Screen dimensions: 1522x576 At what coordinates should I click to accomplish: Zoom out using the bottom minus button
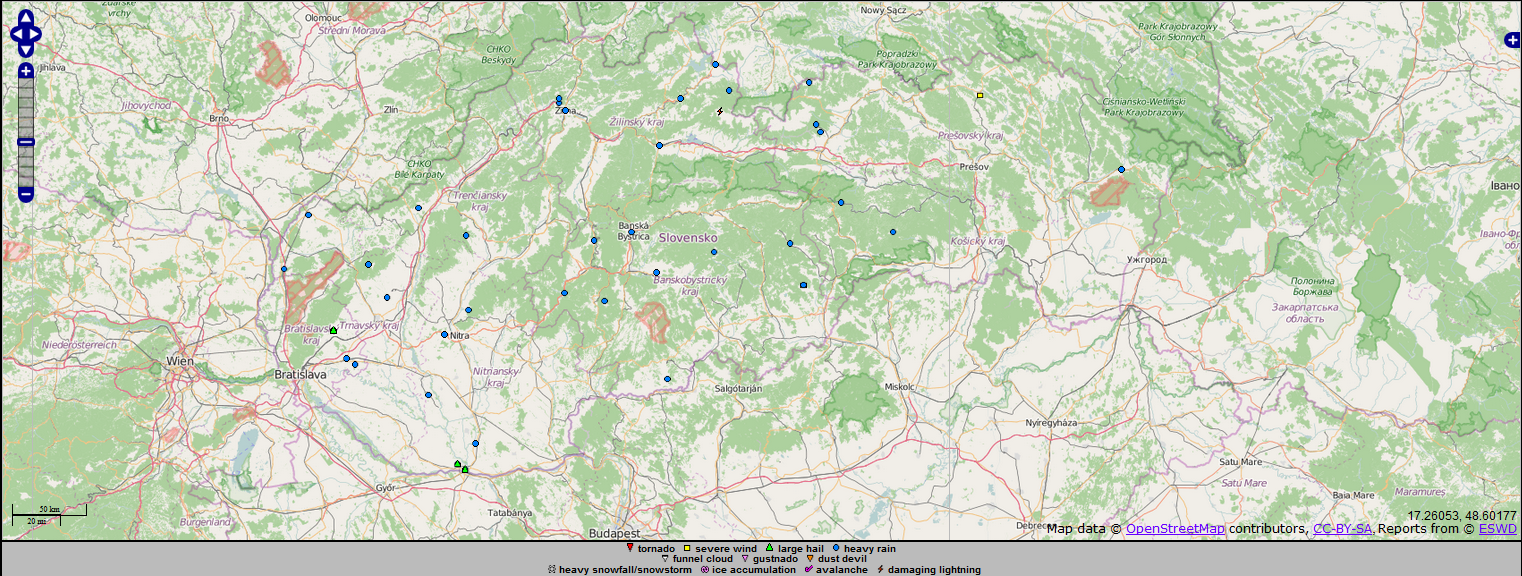tap(26, 194)
